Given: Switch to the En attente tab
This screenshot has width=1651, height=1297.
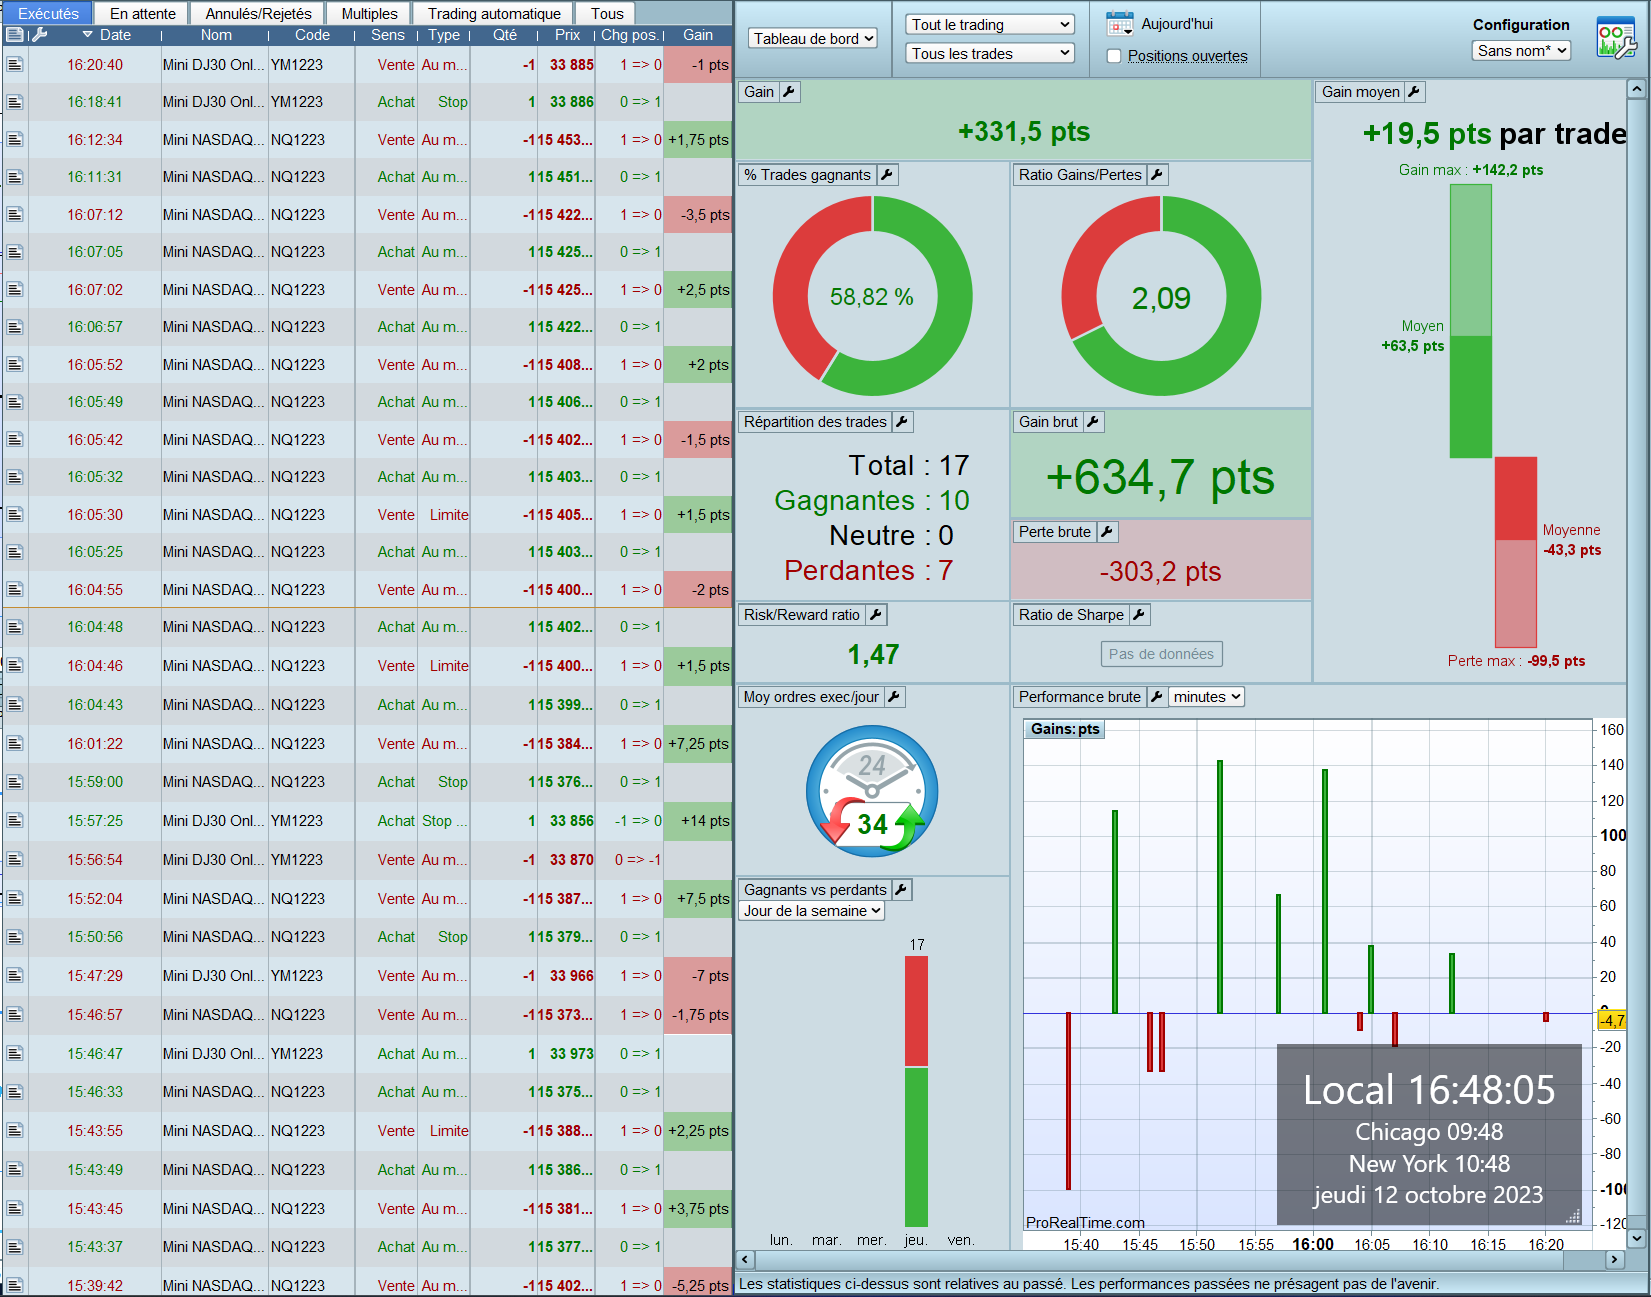Looking at the screenshot, I should [x=143, y=14].
